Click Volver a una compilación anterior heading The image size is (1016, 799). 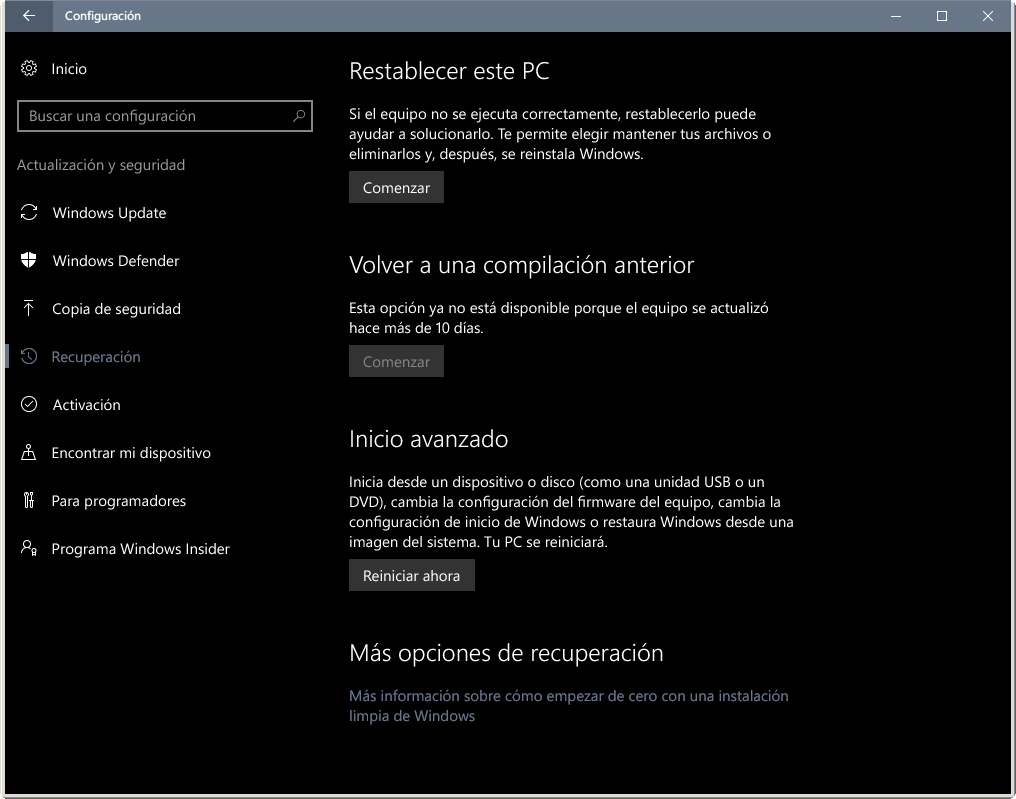522,265
